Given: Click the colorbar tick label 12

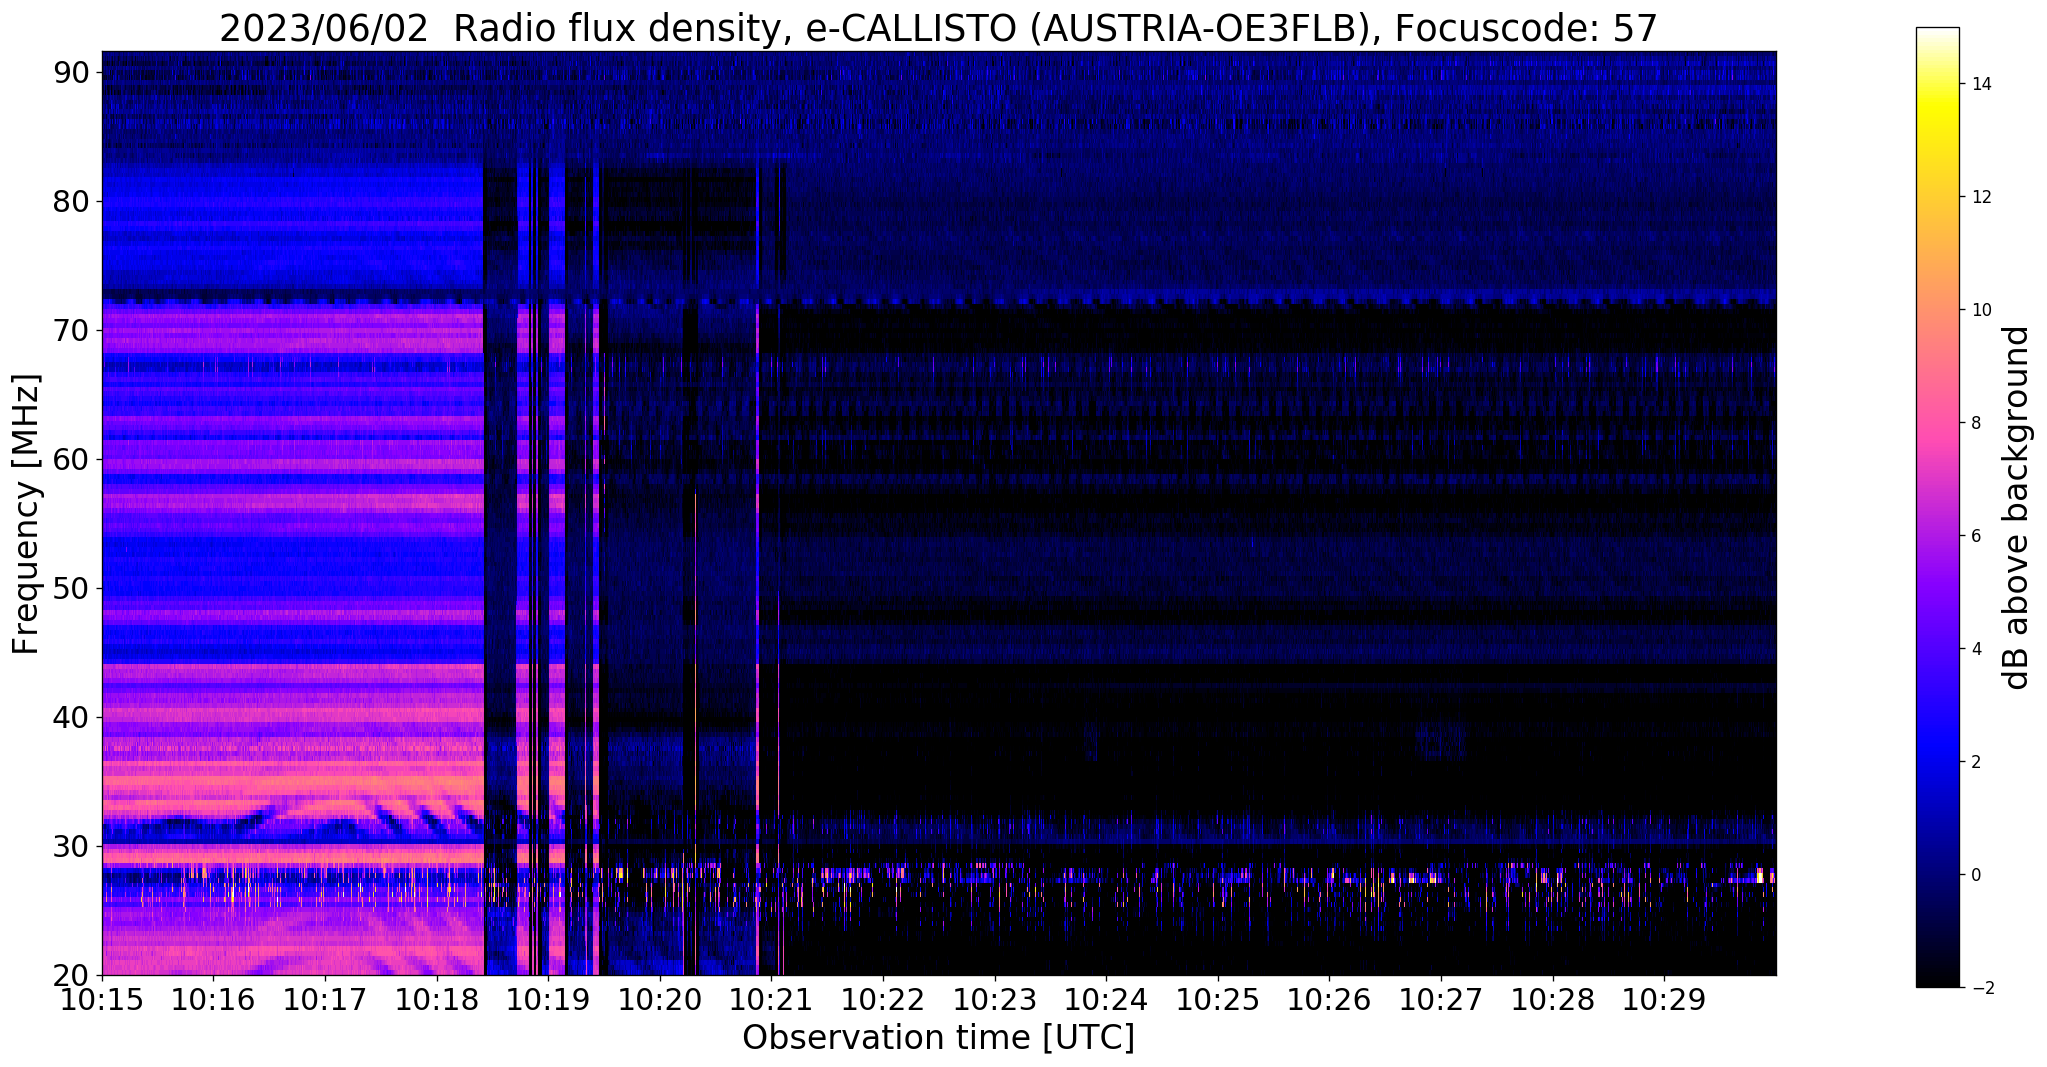Looking at the screenshot, I should 1980,197.
